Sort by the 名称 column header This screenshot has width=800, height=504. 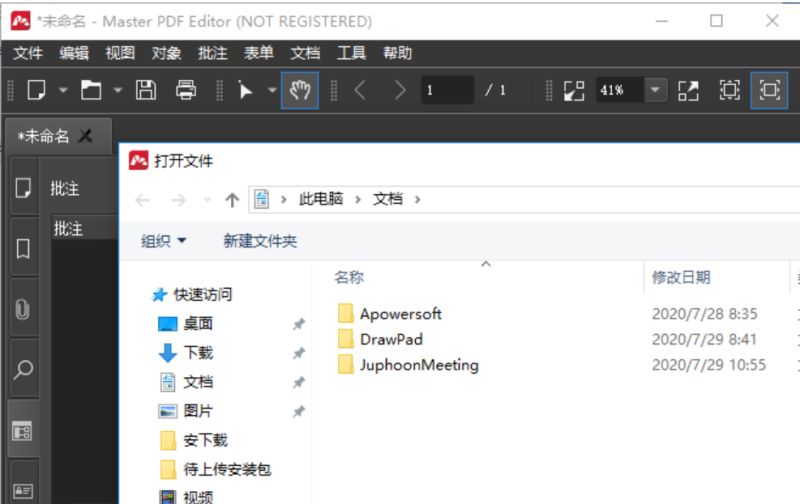coord(349,277)
